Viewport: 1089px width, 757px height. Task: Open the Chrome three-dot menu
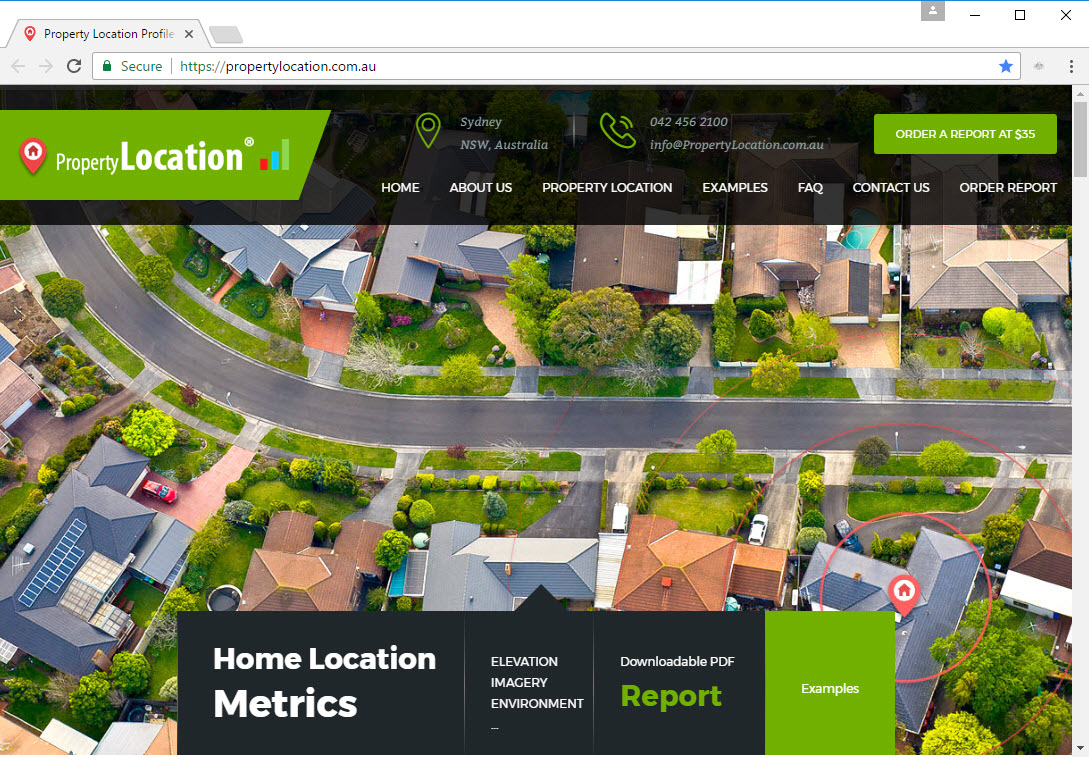pyautogui.click(x=1071, y=66)
